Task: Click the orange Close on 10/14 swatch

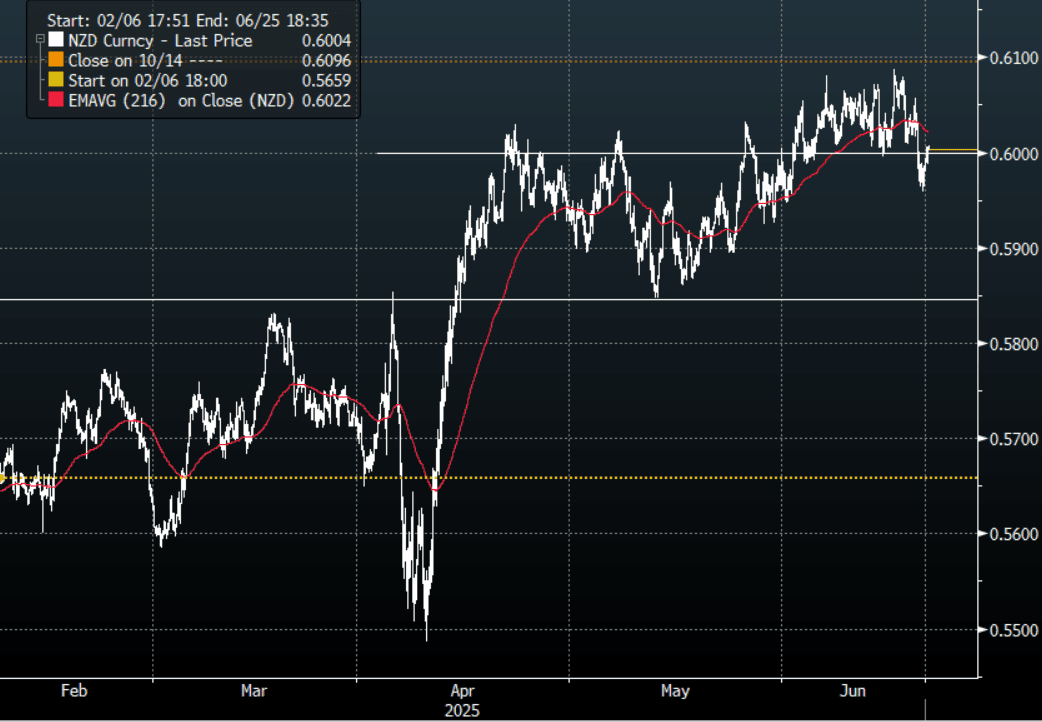Action: click(55, 61)
